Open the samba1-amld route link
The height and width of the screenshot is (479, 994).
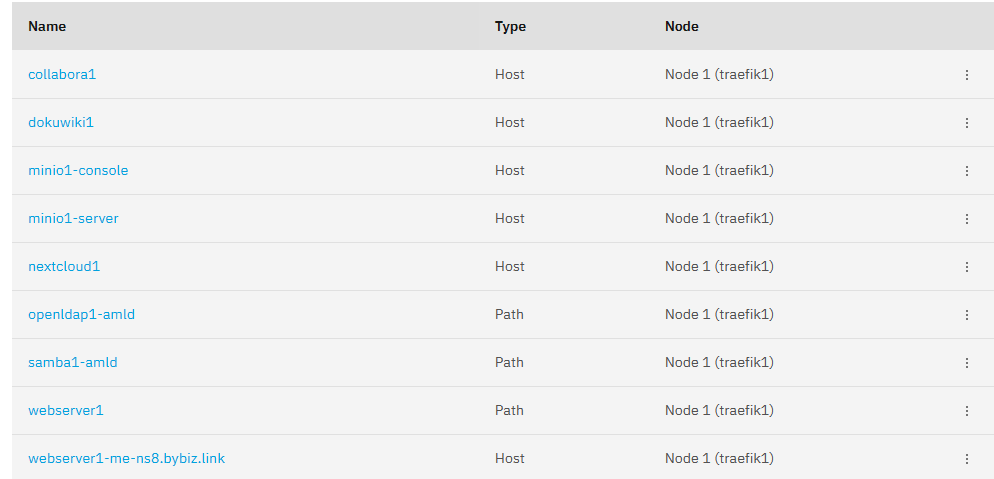point(72,362)
